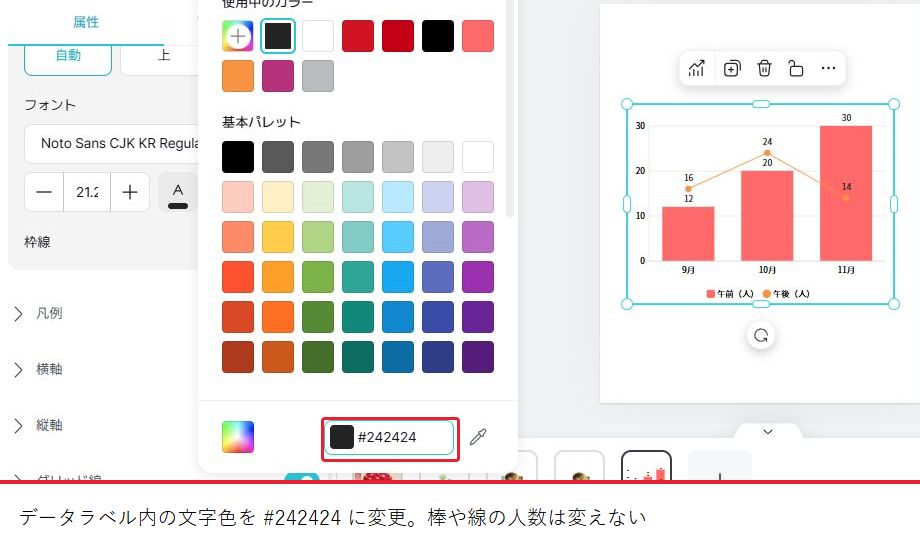The height and width of the screenshot is (552, 920).
Task: Open the three-dot more options menu
Action: 828,69
